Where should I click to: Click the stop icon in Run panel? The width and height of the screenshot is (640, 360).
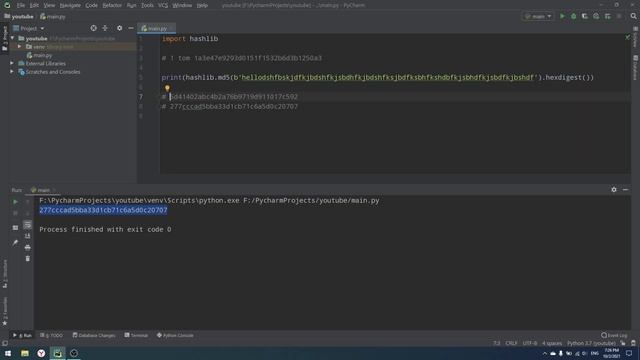pos(15,213)
